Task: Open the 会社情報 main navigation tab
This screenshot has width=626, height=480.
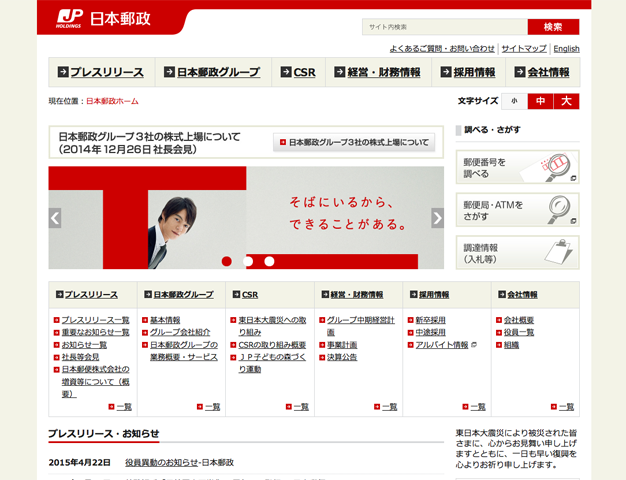Action: tap(543, 72)
